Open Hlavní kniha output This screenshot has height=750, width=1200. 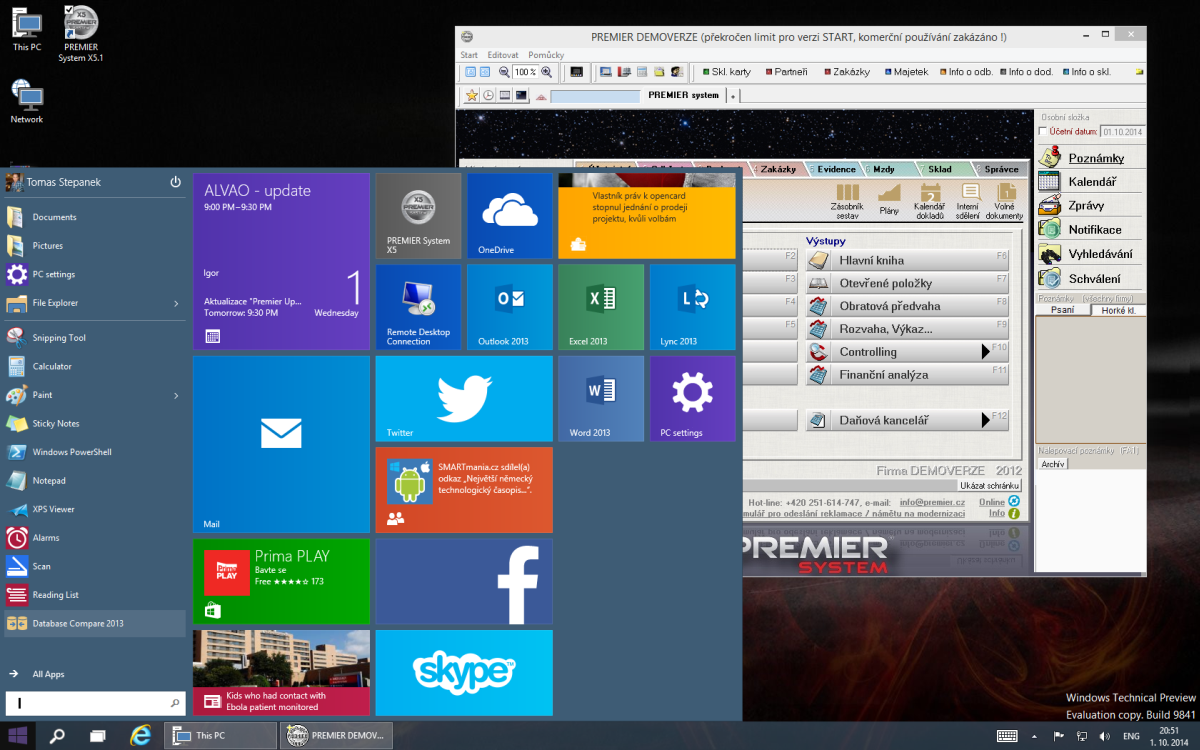(x=907, y=260)
